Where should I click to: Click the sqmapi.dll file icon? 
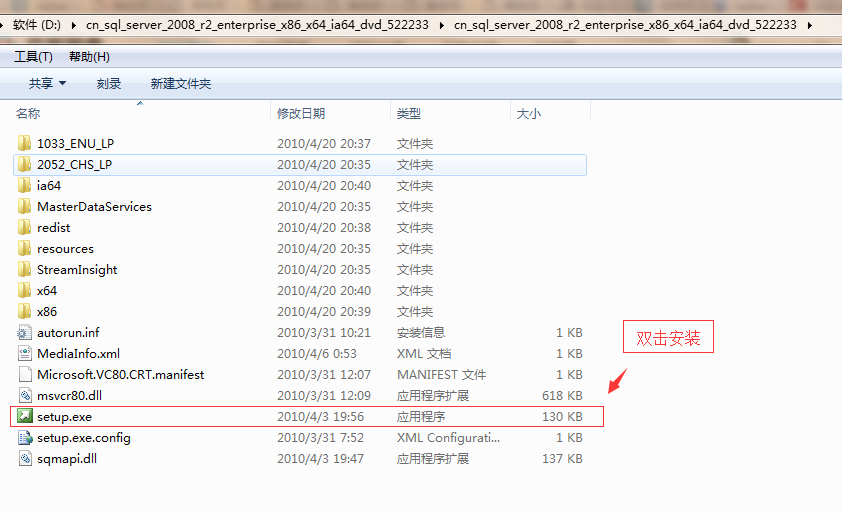coord(24,458)
